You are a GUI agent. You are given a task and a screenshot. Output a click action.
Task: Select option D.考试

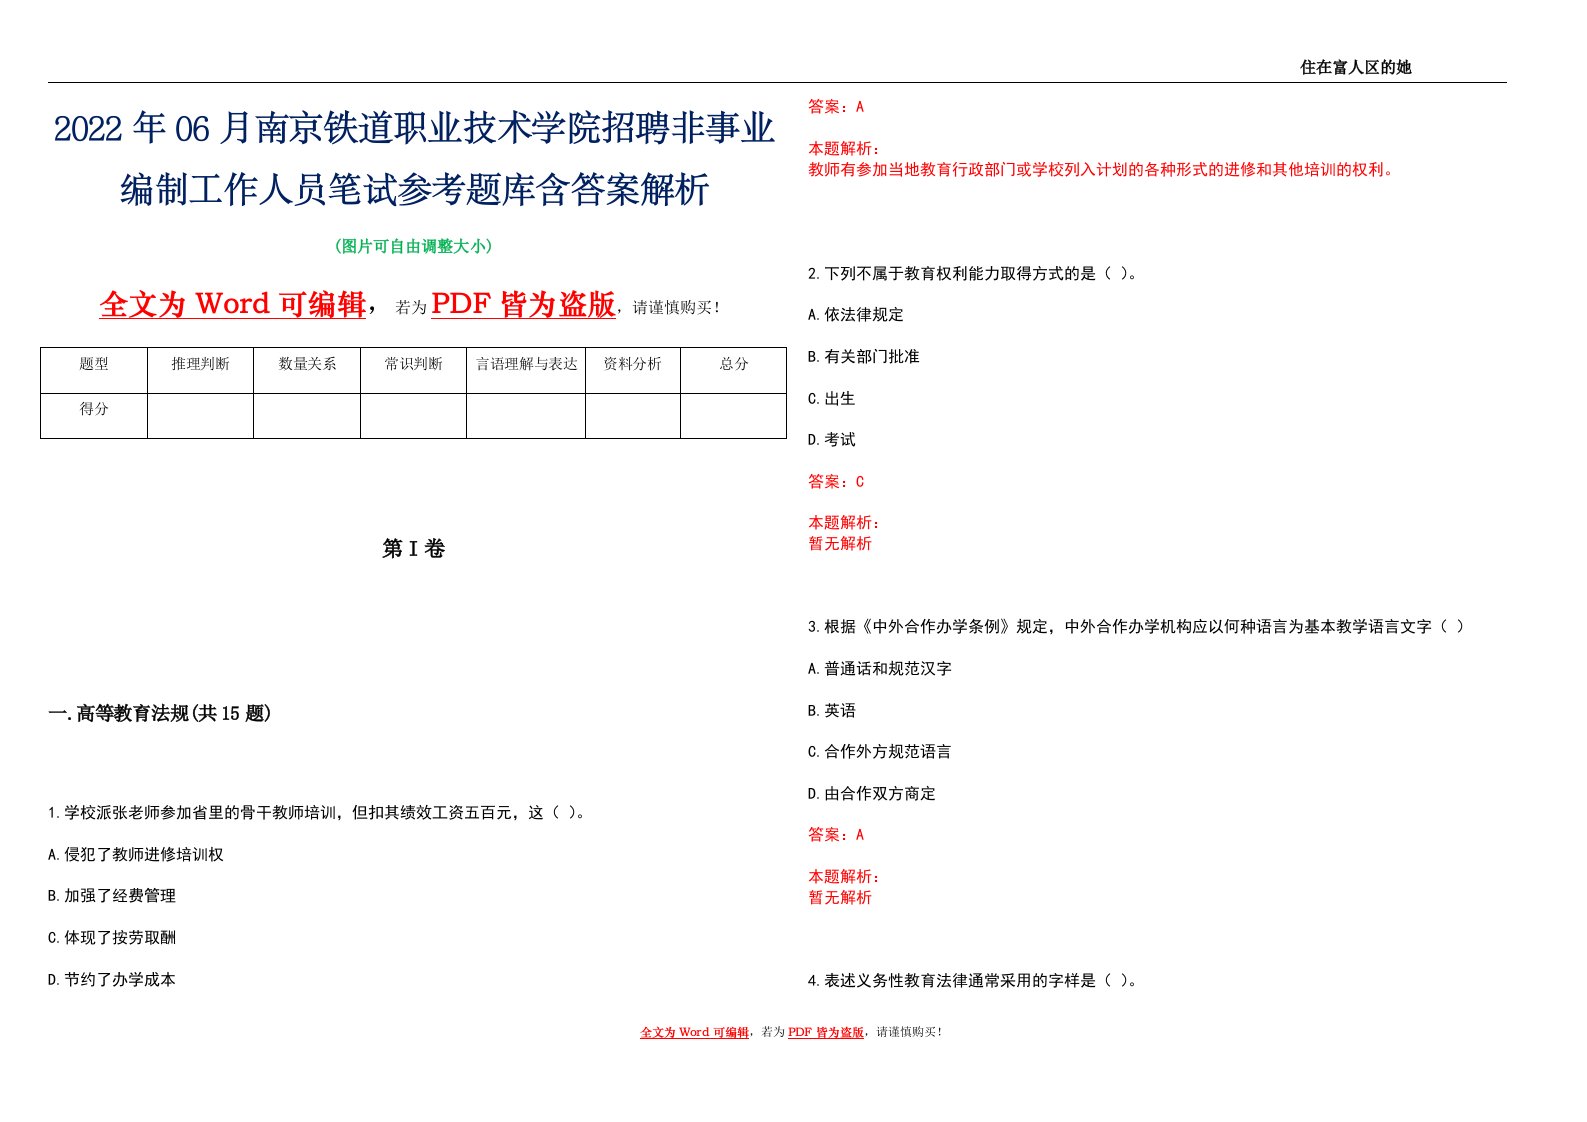click(832, 440)
